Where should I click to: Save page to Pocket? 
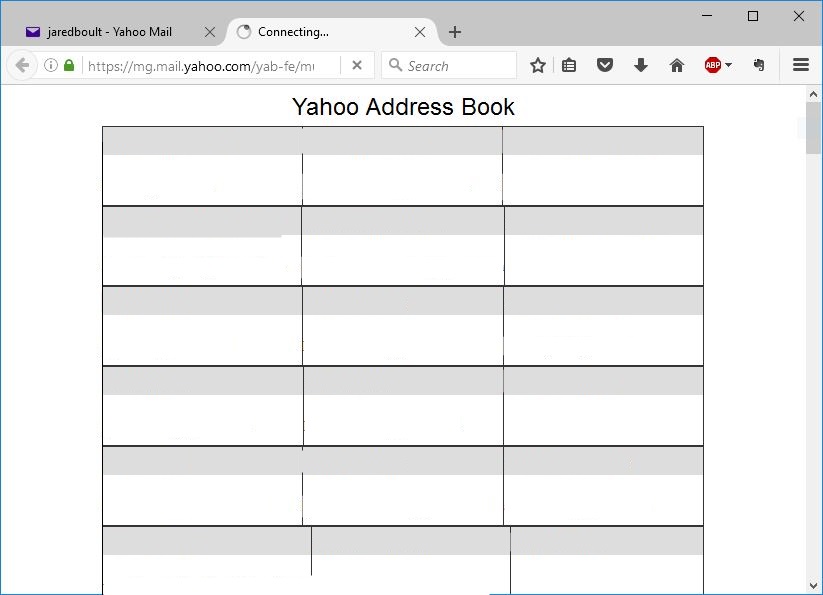click(x=605, y=65)
